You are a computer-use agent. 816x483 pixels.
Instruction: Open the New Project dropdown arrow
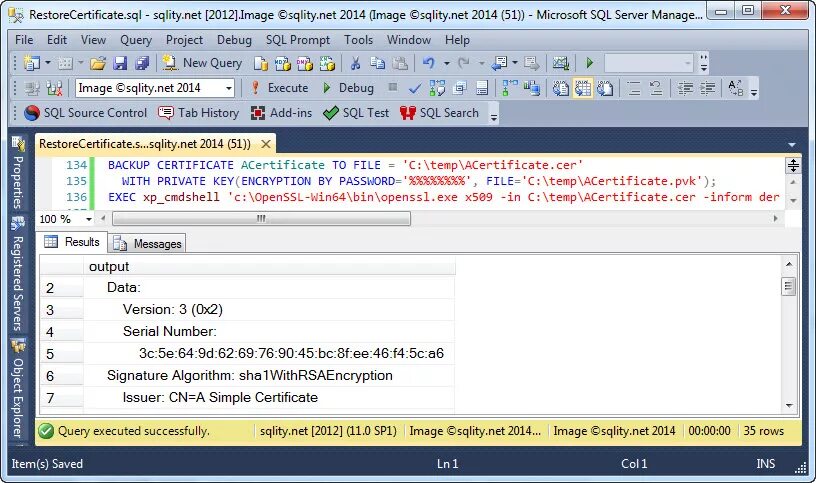tap(48, 63)
